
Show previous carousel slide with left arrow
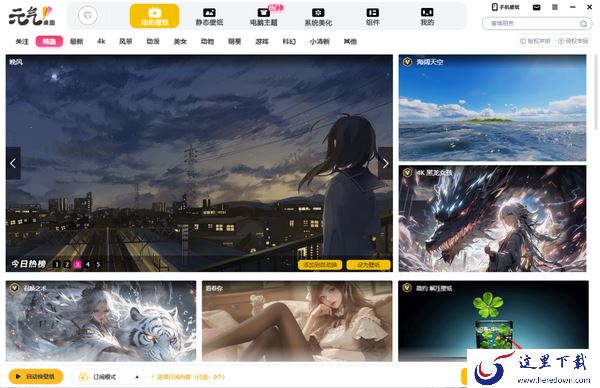click(x=13, y=163)
